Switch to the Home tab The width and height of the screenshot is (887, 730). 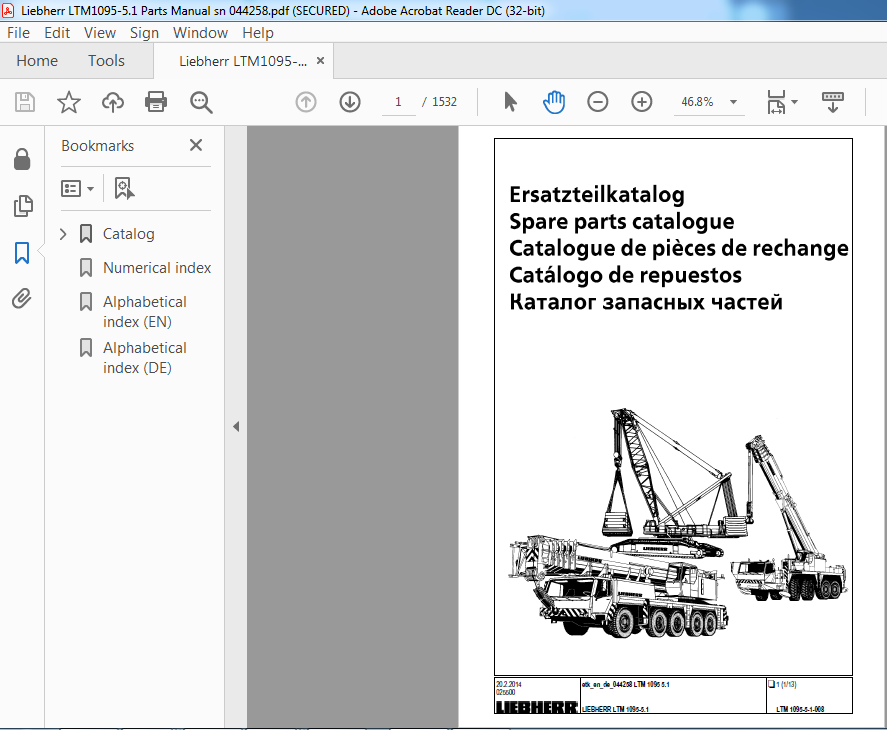37,61
